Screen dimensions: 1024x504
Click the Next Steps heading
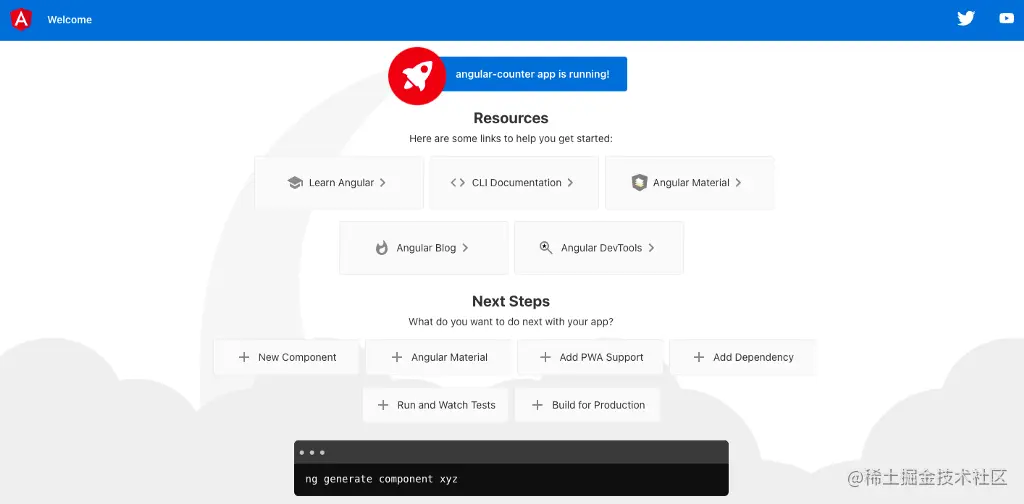pos(511,301)
